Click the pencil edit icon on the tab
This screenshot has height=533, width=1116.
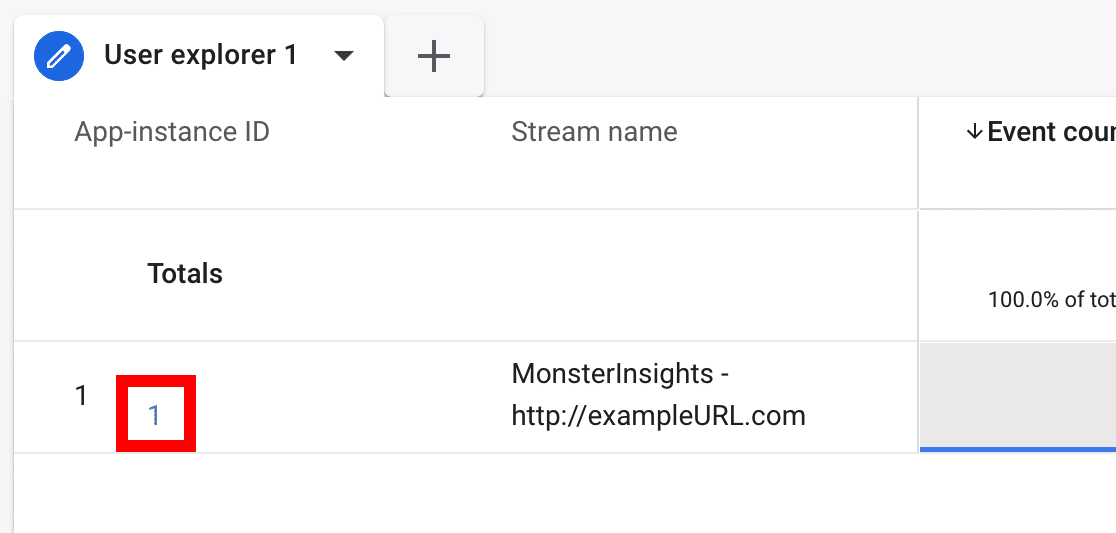[59, 55]
